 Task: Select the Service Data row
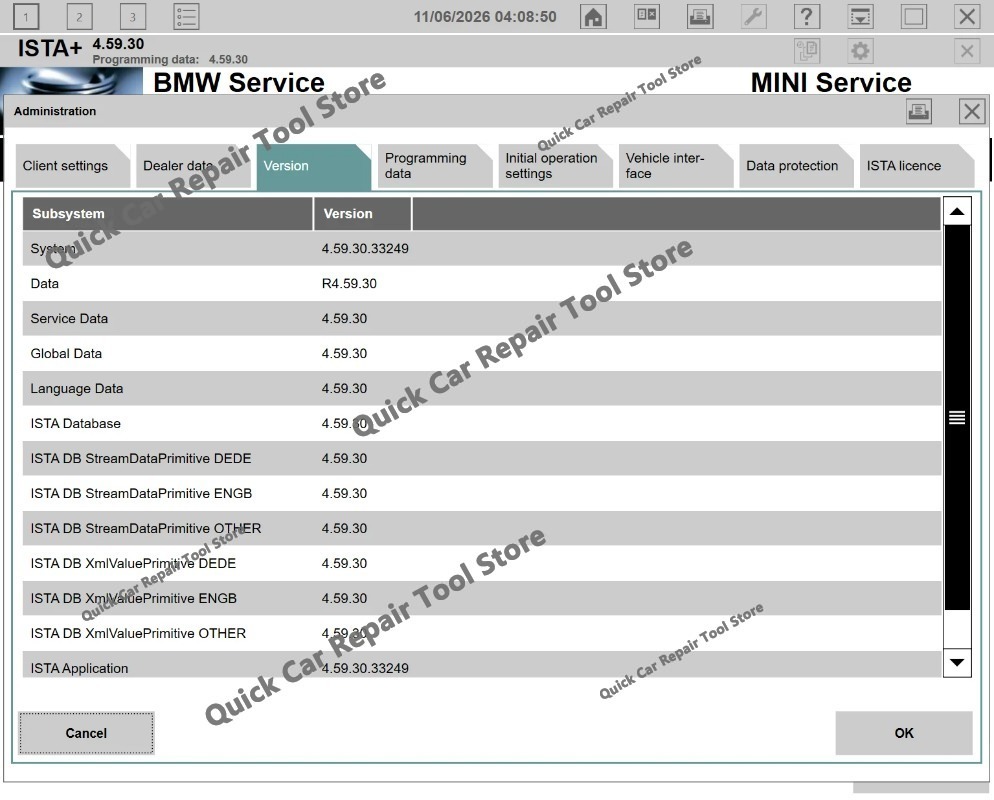(x=482, y=318)
